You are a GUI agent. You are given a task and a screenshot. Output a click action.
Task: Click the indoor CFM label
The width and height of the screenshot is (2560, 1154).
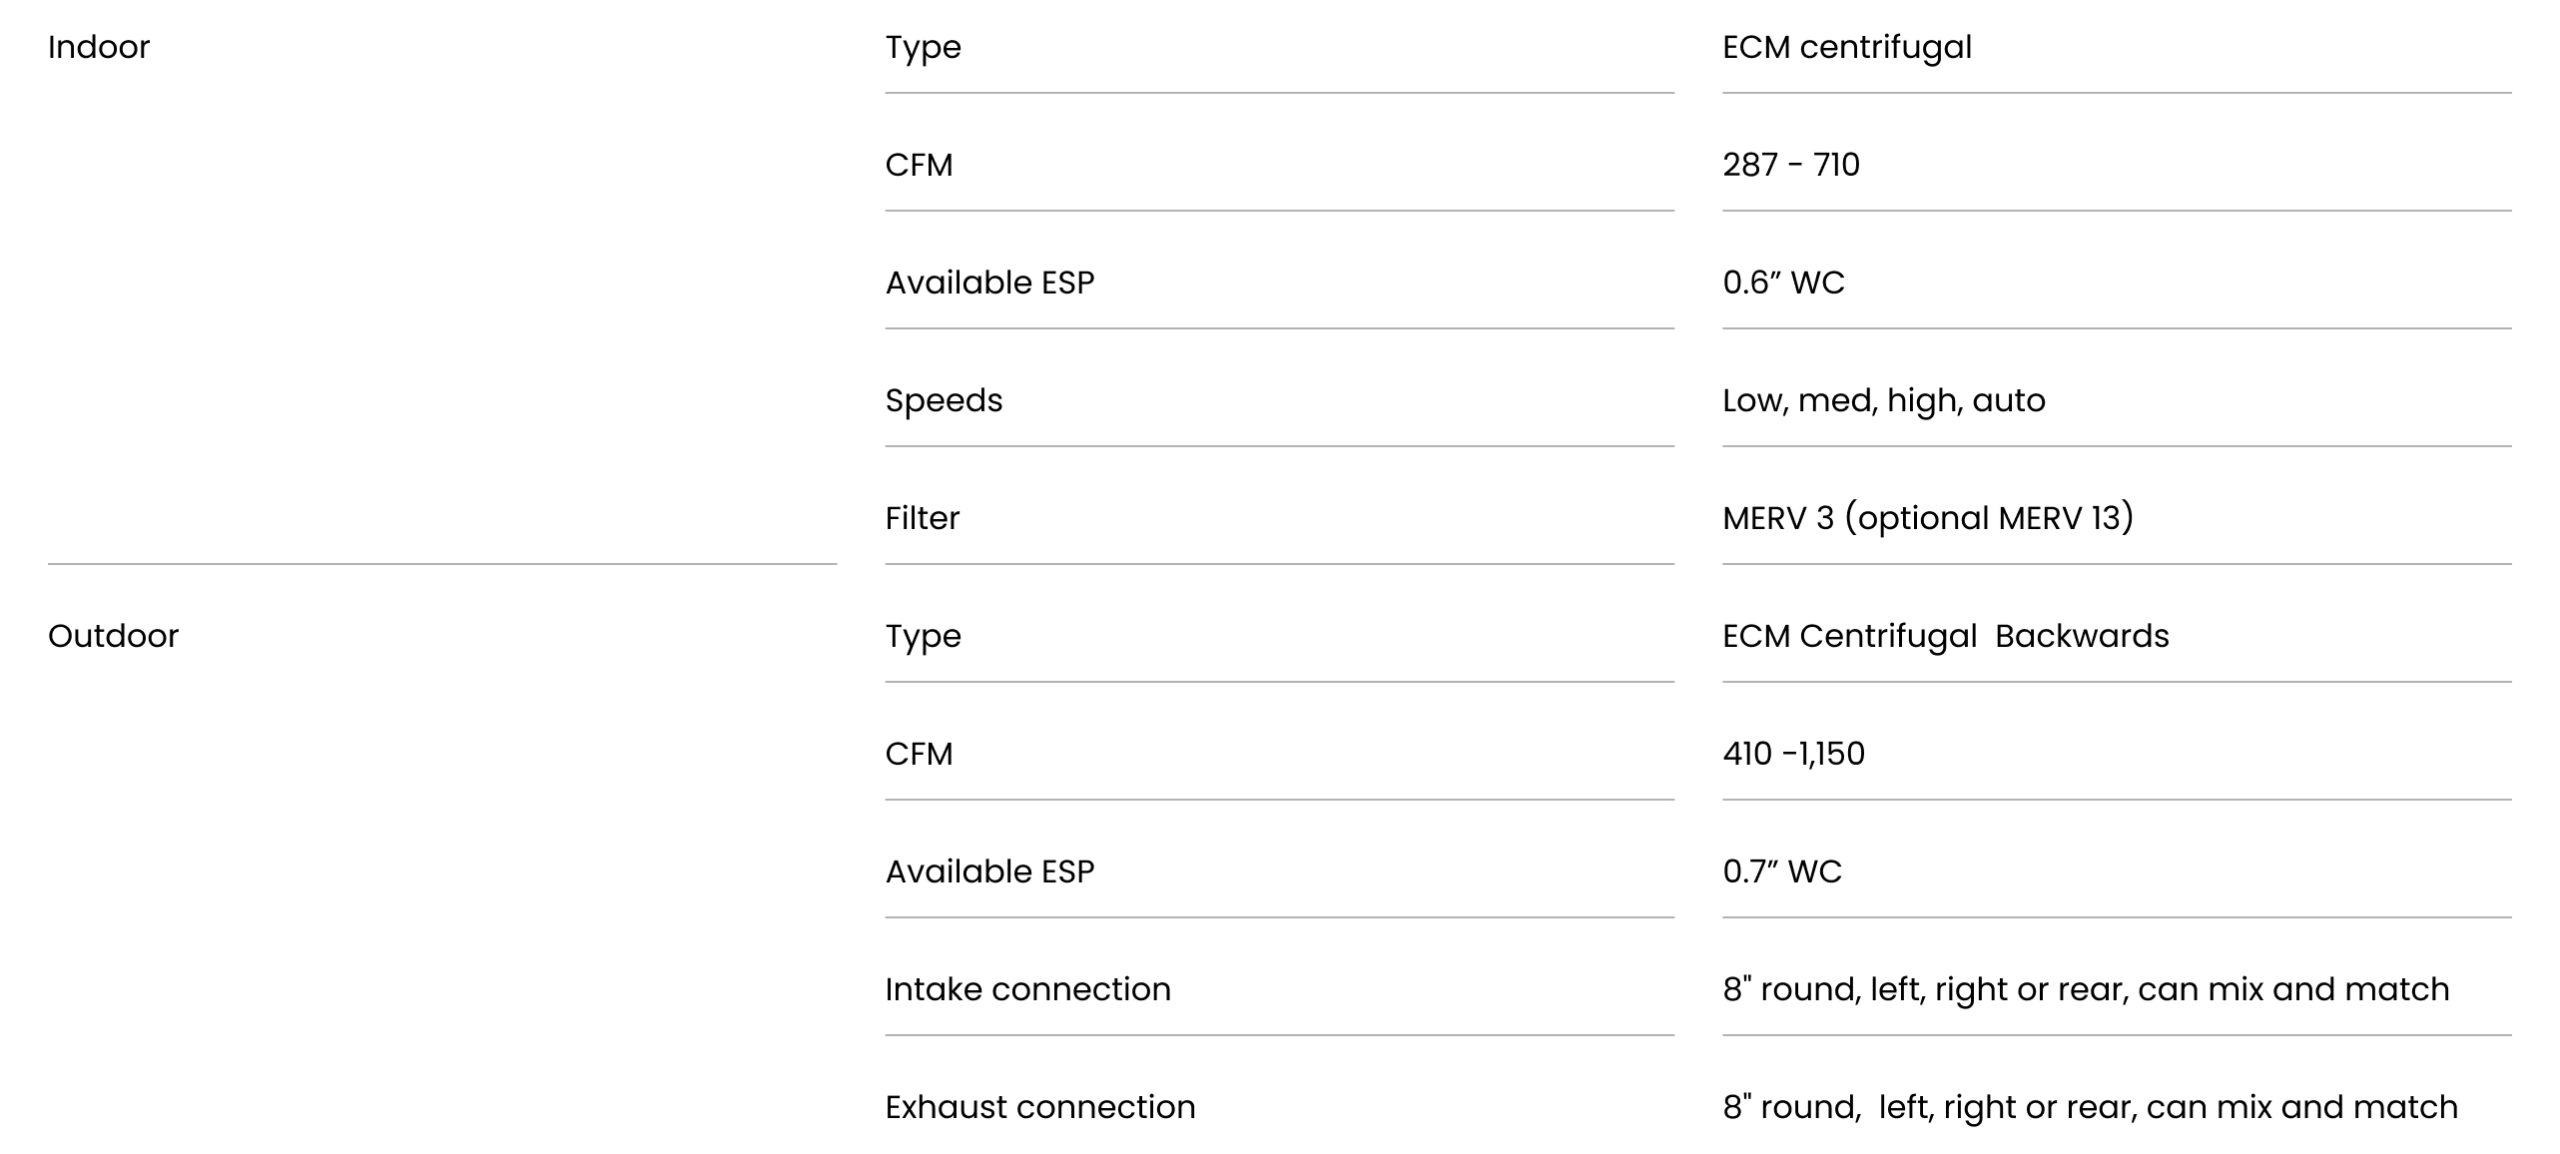click(x=918, y=165)
